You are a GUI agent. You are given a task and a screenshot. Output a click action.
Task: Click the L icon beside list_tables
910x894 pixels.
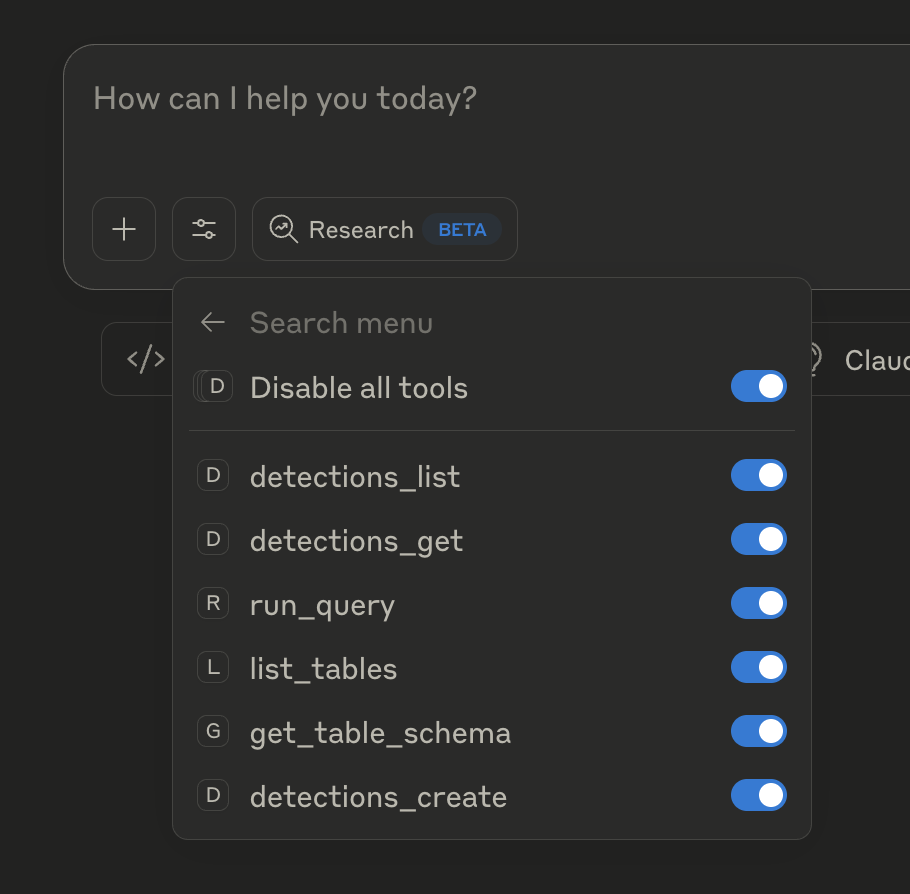tap(213, 667)
